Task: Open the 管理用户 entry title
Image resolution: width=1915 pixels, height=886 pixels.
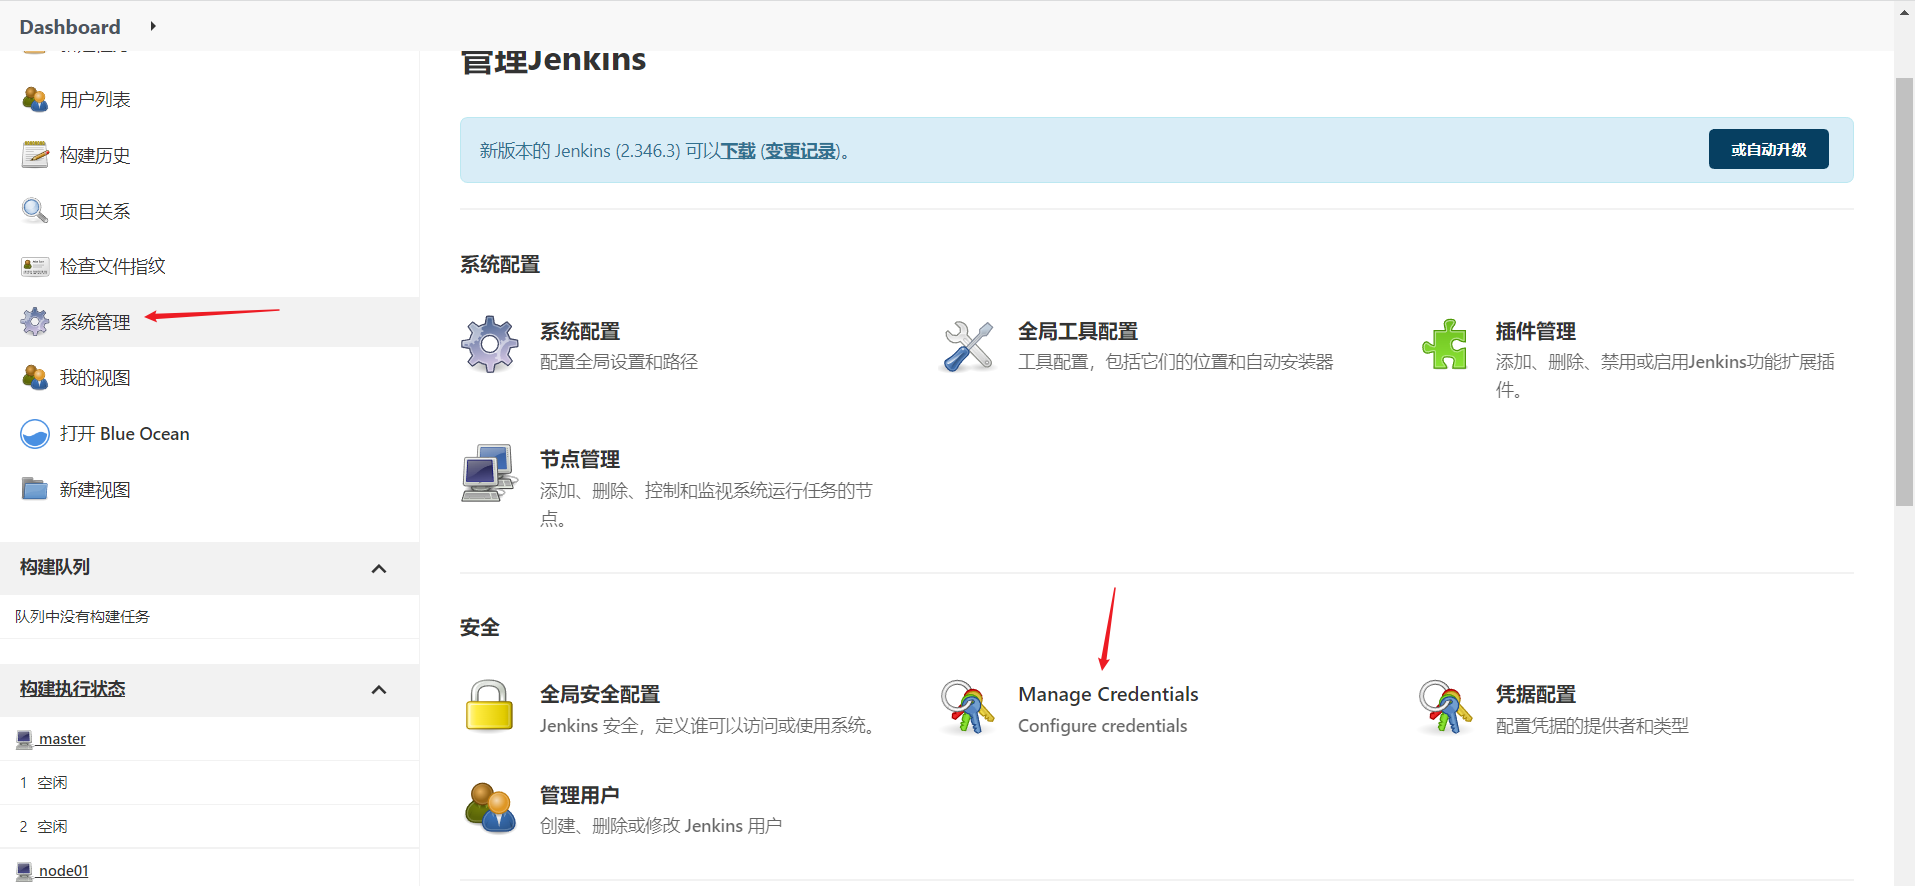Action: 580,795
